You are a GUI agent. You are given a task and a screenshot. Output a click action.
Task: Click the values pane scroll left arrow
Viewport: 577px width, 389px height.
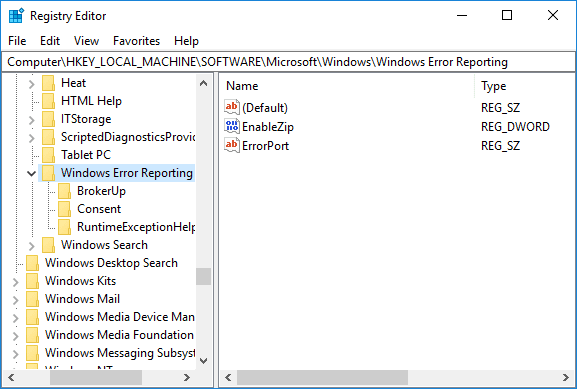click(x=228, y=377)
